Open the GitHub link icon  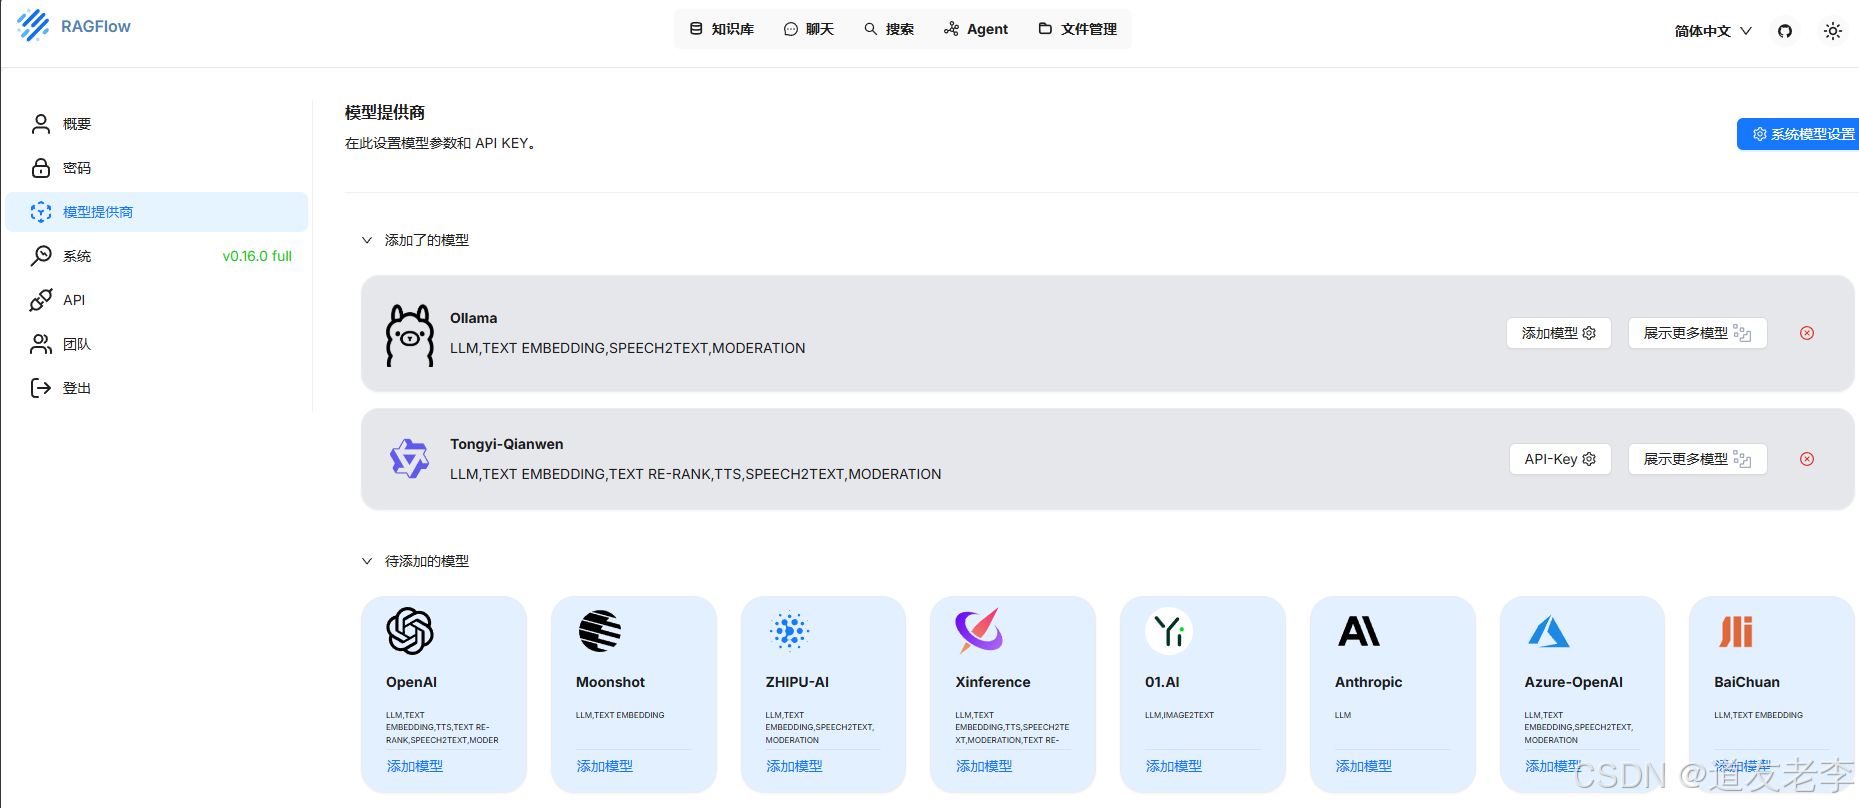(x=1785, y=31)
